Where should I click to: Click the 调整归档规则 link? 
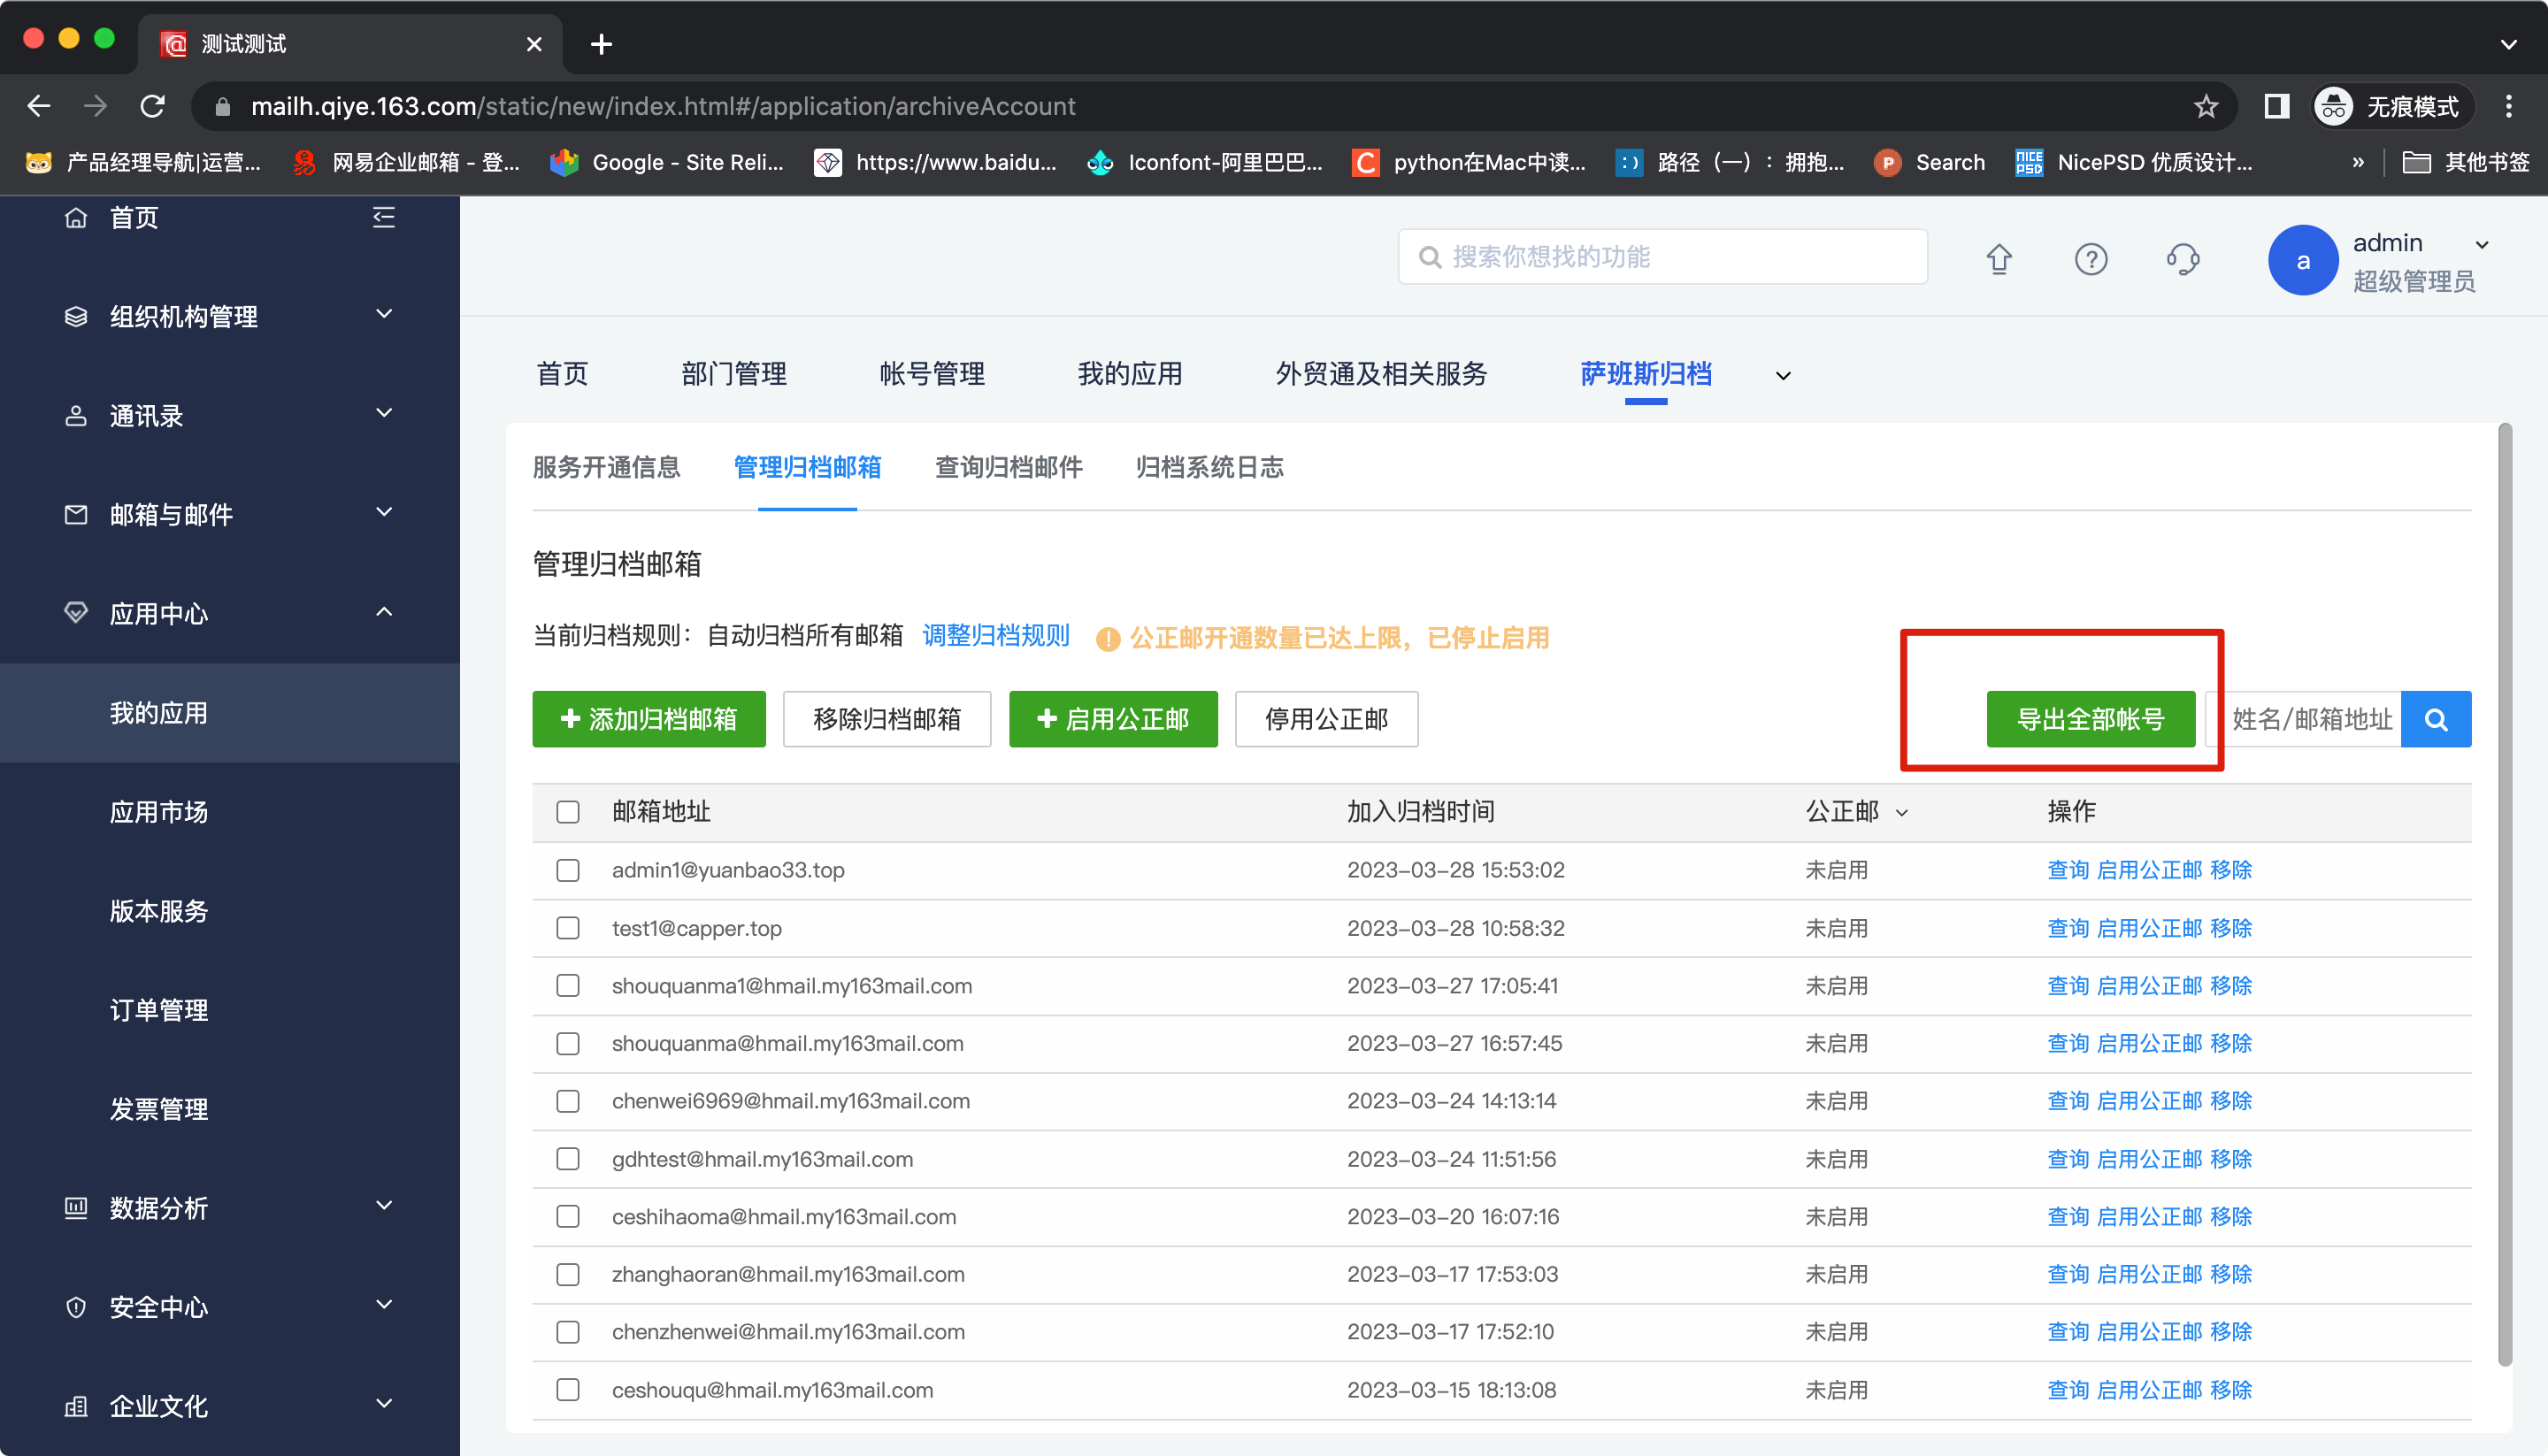point(995,635)
